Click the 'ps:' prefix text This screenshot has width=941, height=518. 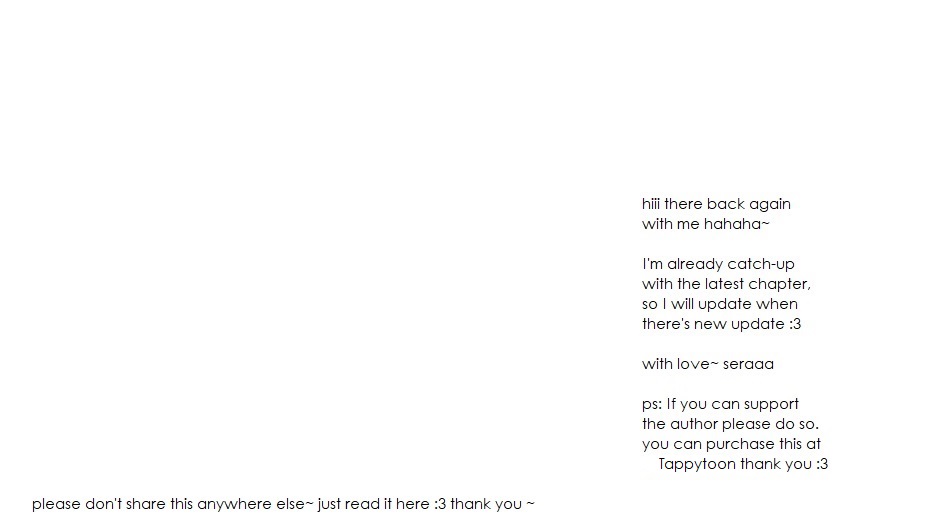click(652, 405)
